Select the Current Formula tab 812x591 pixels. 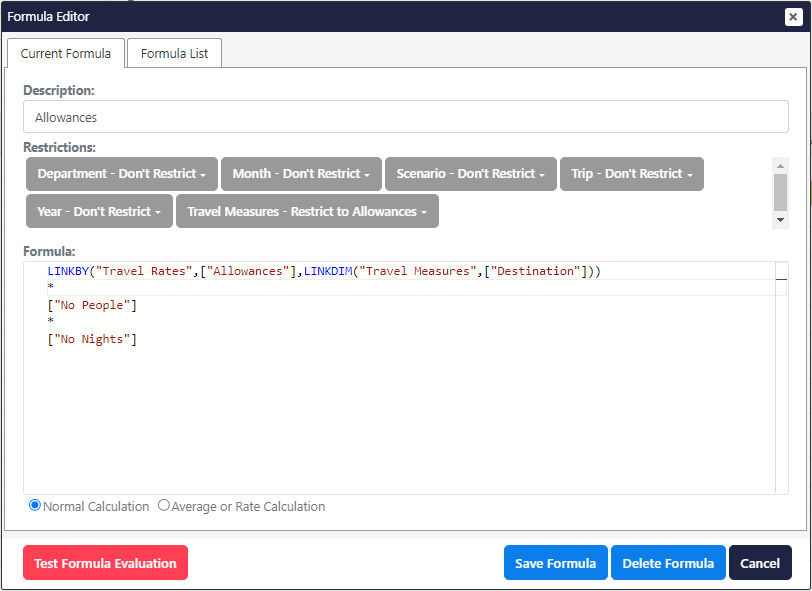[x=66, y=53]
